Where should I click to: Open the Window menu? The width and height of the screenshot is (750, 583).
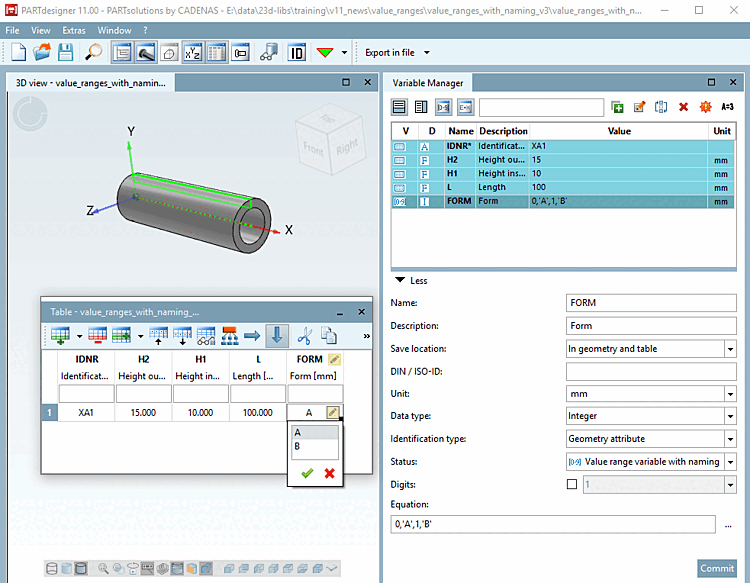coord(114,30)
